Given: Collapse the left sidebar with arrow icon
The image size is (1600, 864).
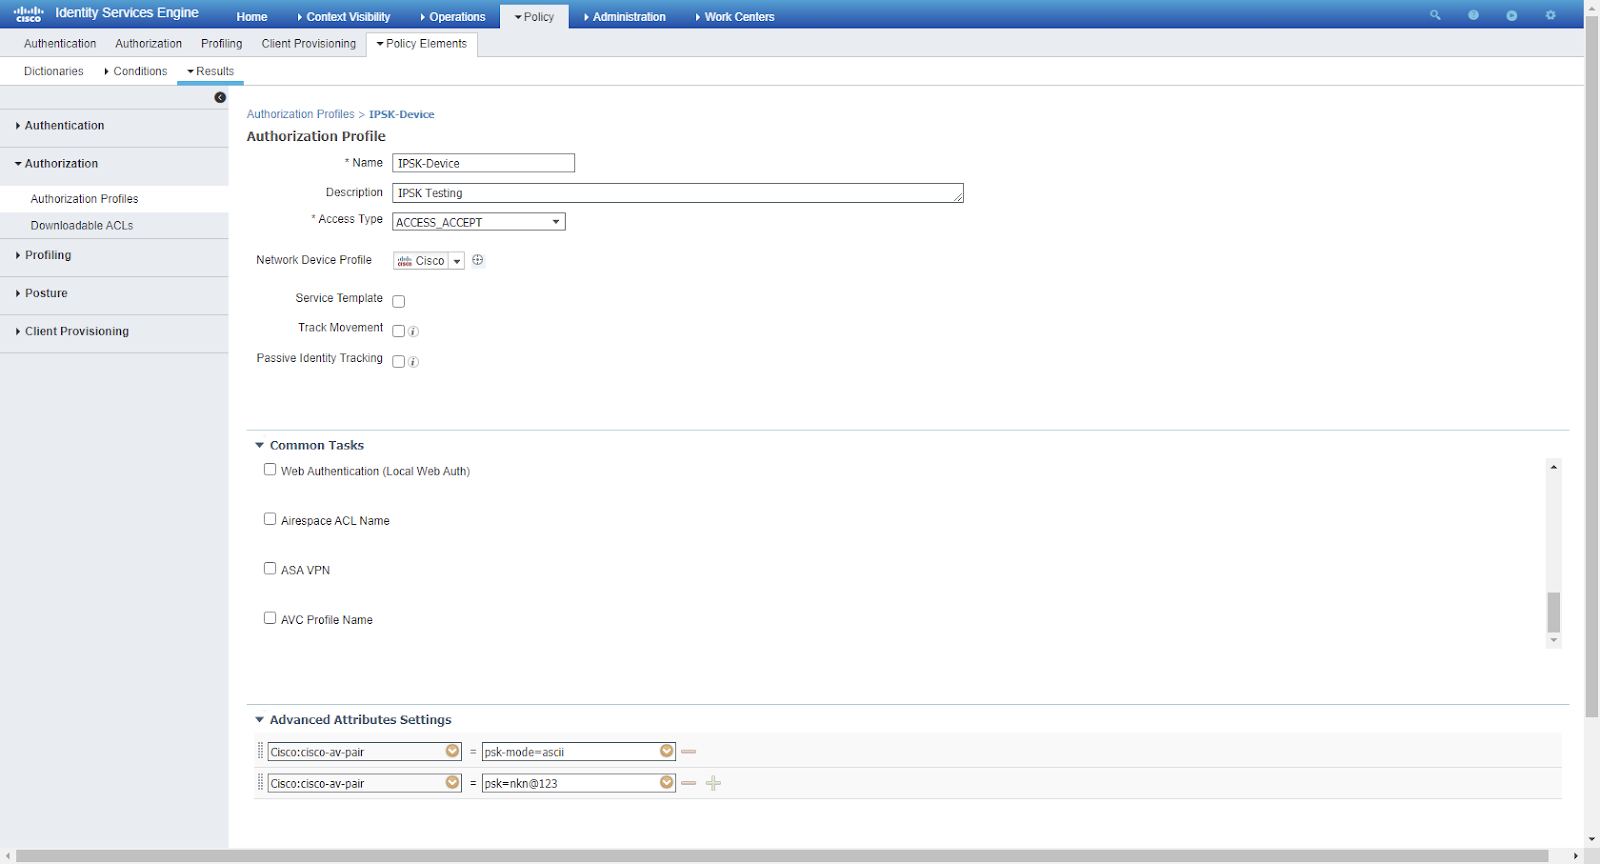Looking at the screenshot, I should tap(220, 97).
